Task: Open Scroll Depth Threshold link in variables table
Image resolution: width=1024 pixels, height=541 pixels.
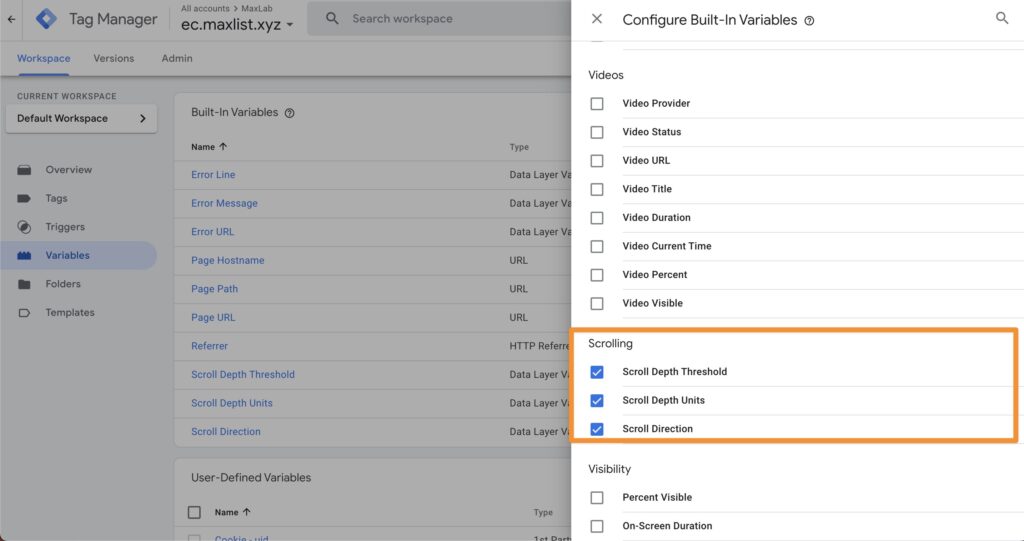Action: 242,374
